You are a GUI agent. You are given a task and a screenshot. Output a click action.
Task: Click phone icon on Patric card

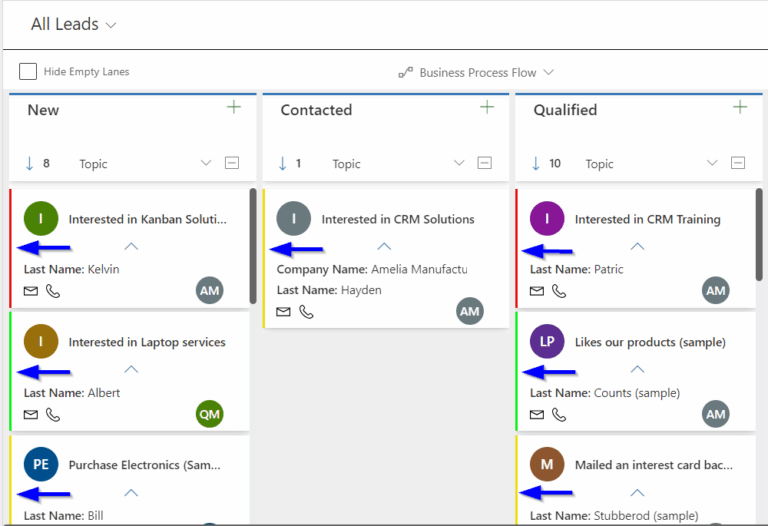[559, 291]
